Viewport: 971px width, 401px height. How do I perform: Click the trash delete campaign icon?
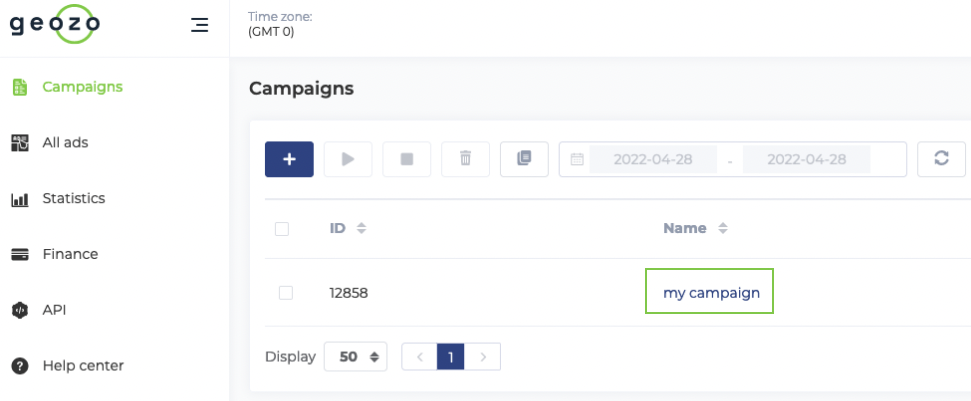tap(465, 159)
